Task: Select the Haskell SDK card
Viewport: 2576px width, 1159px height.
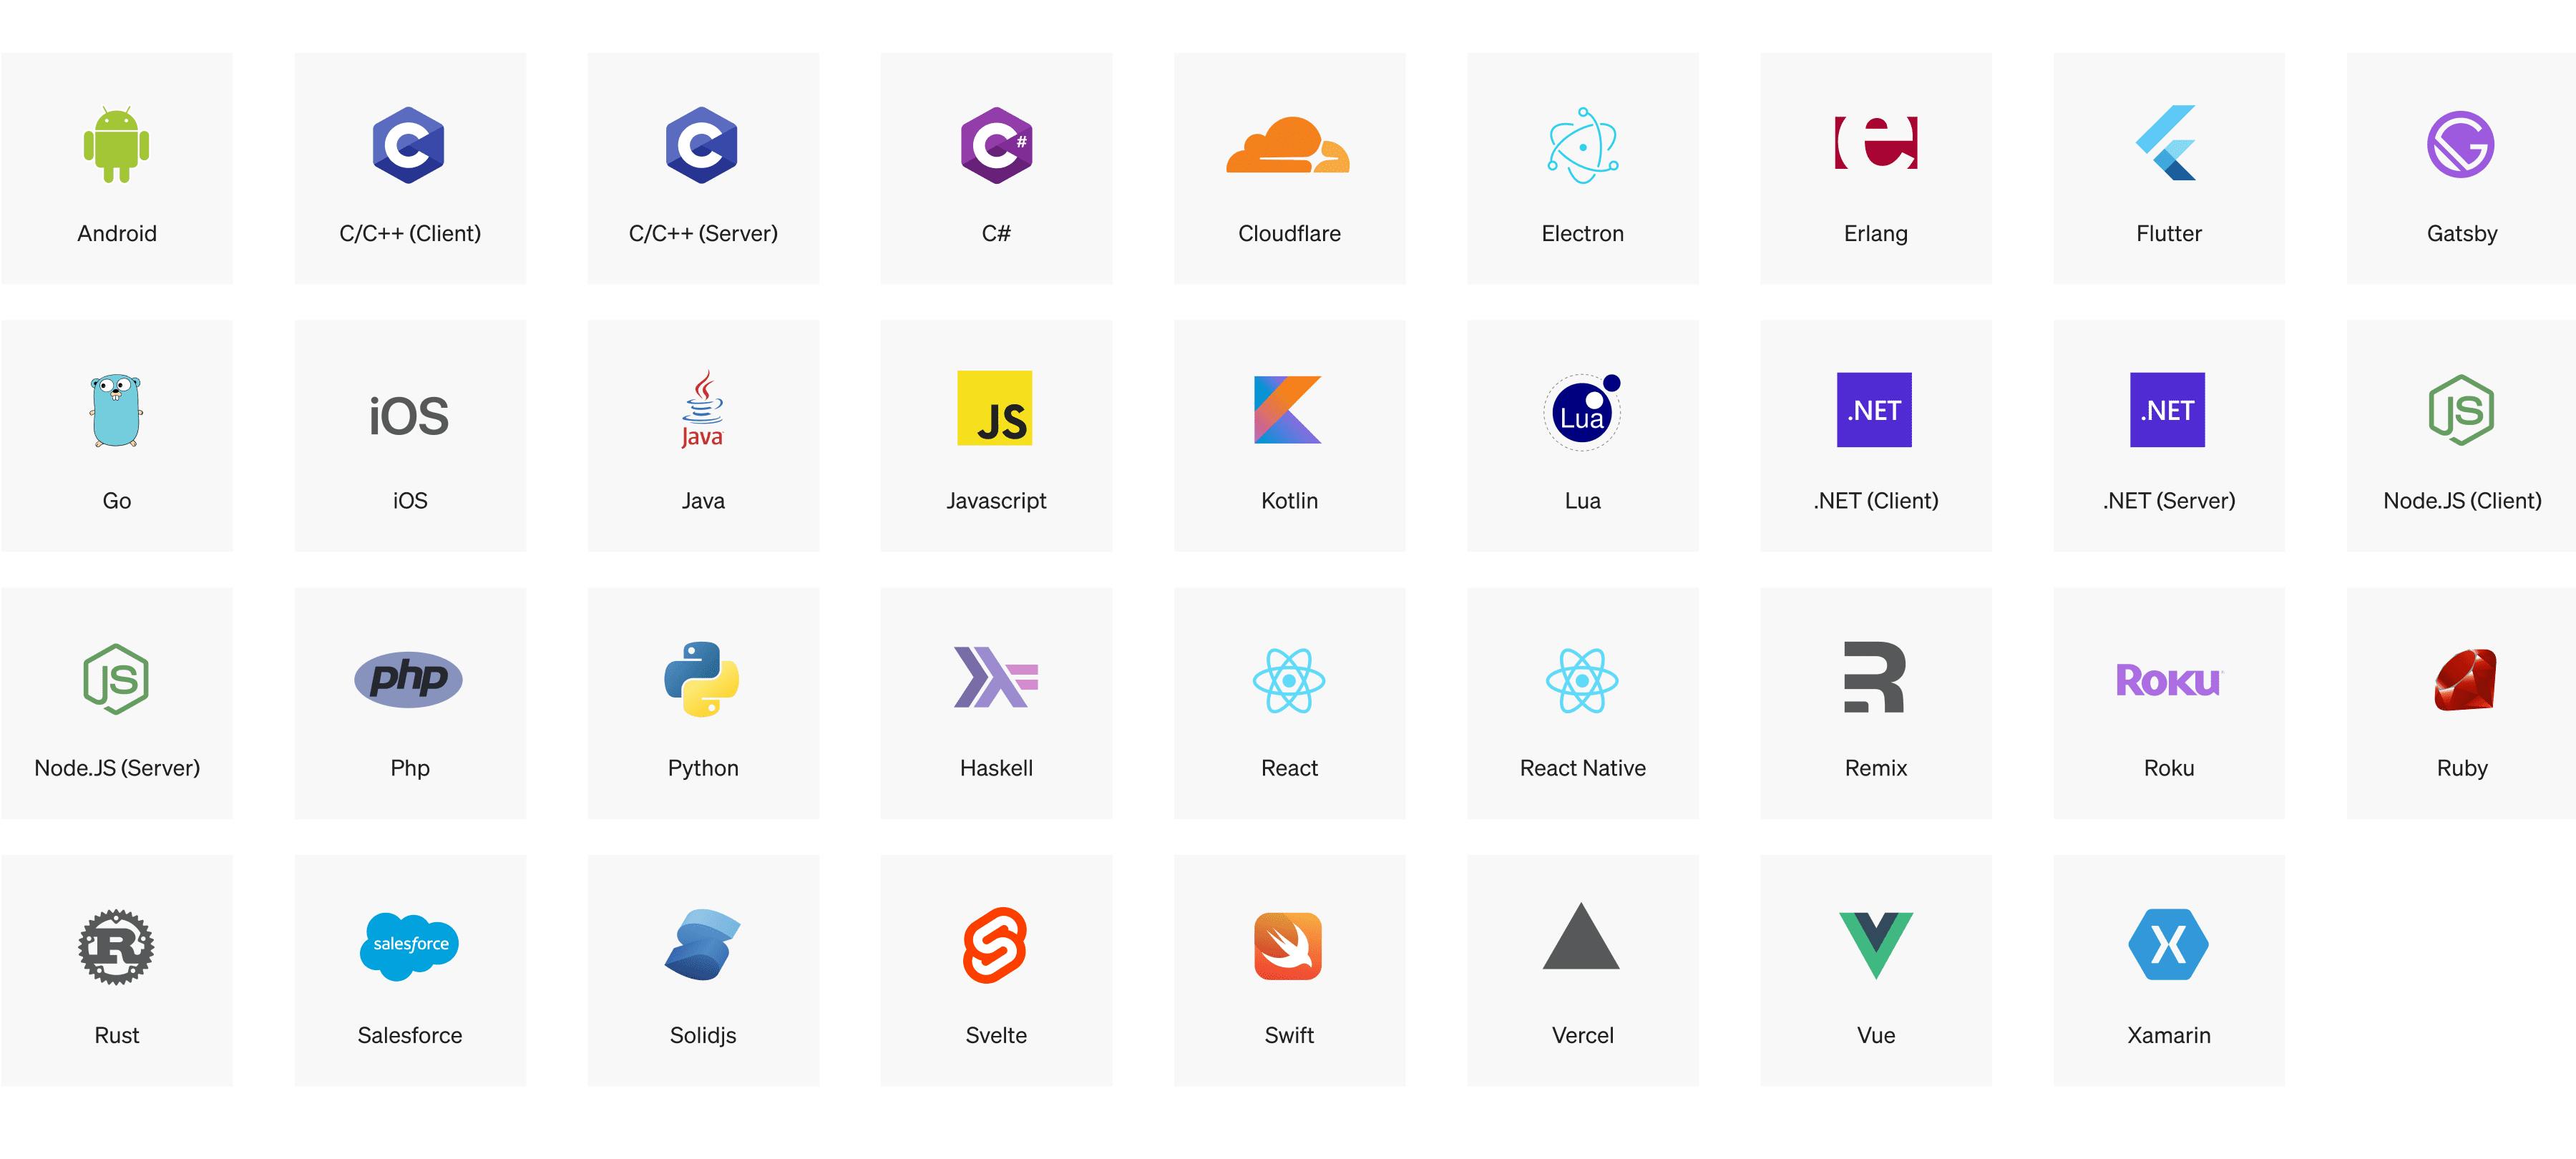Action: pyautogui.click(x=996, y=703)
